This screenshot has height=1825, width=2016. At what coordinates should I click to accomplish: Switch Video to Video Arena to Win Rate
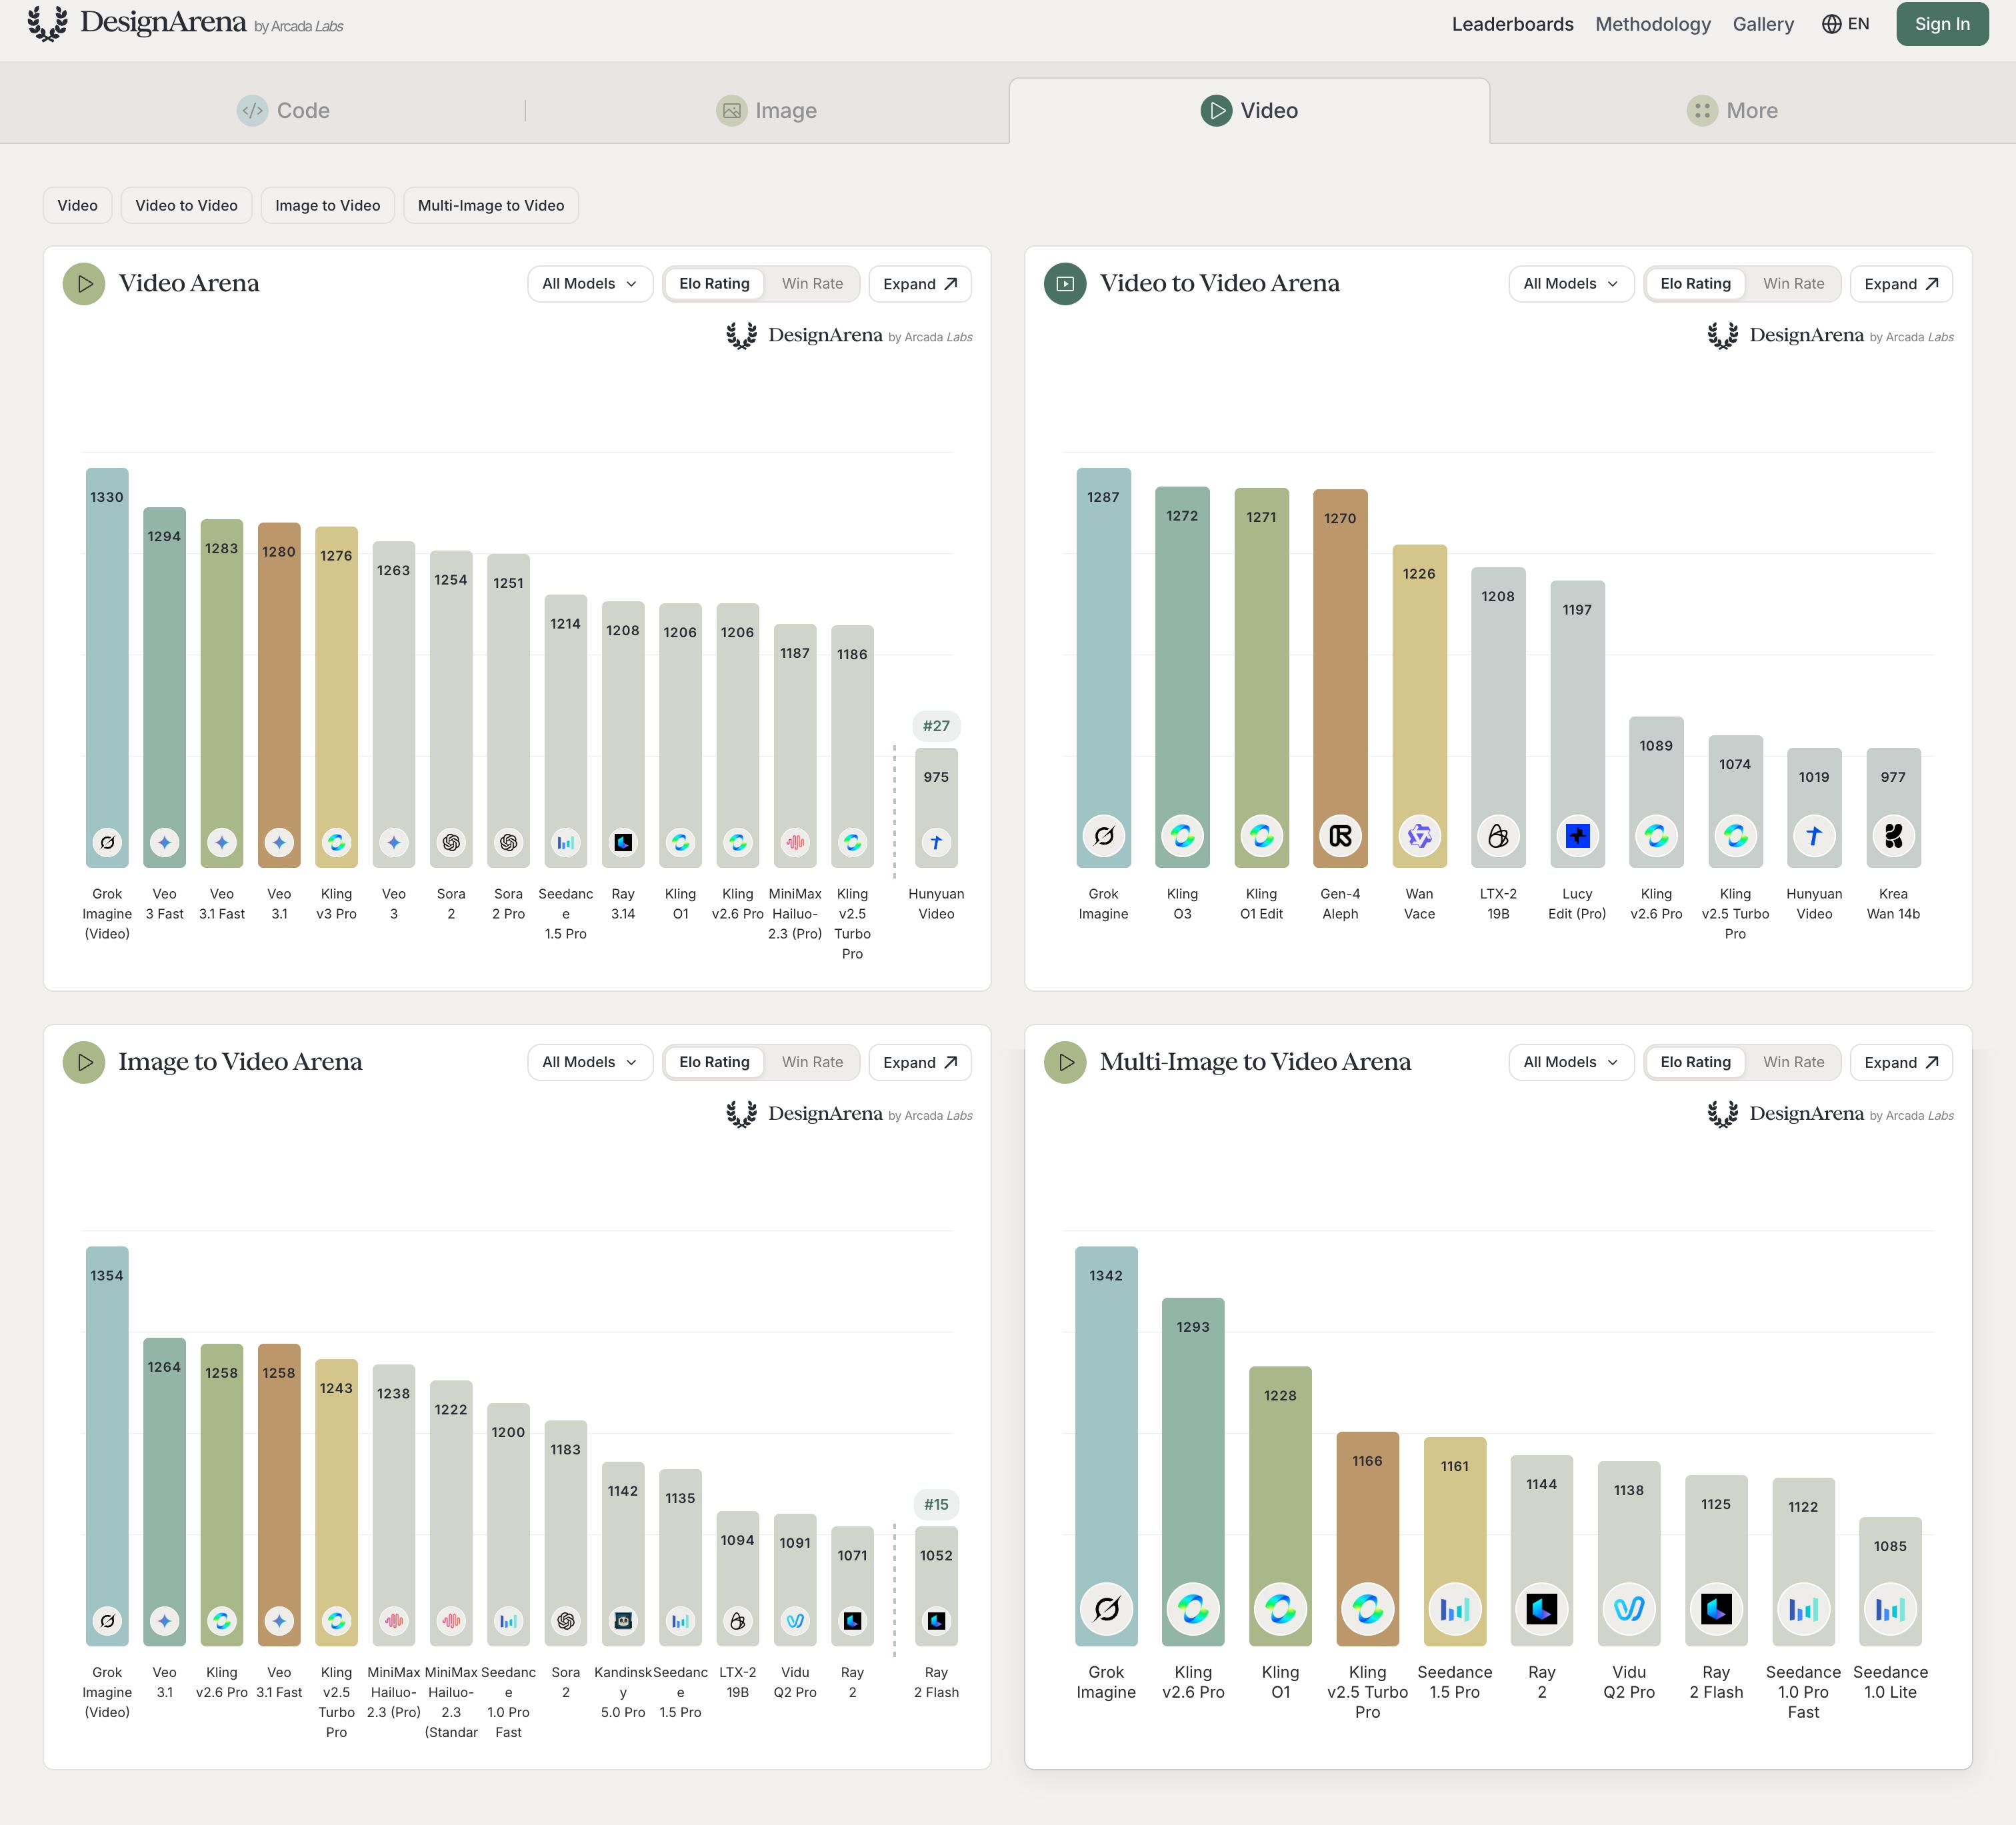click(x=1793, y=284)
